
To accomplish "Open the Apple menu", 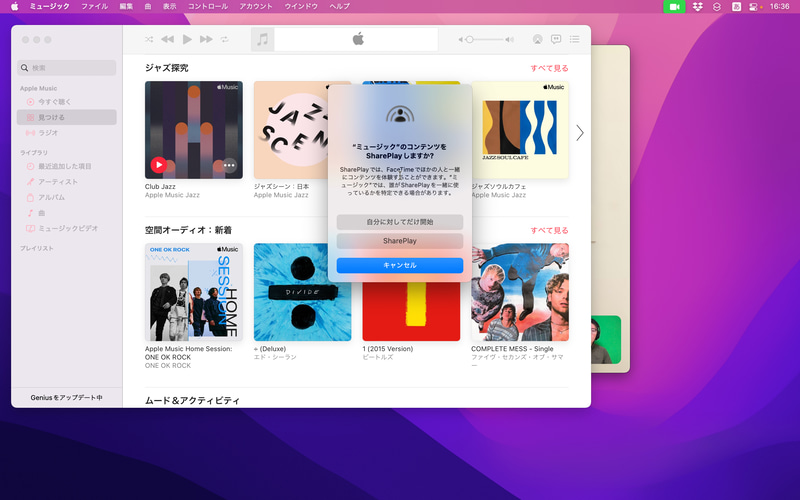I will tap(15, 6).
